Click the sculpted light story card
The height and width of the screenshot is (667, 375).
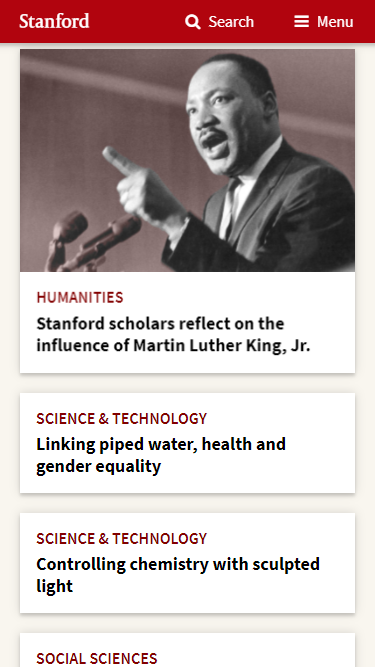coord(188,563)
